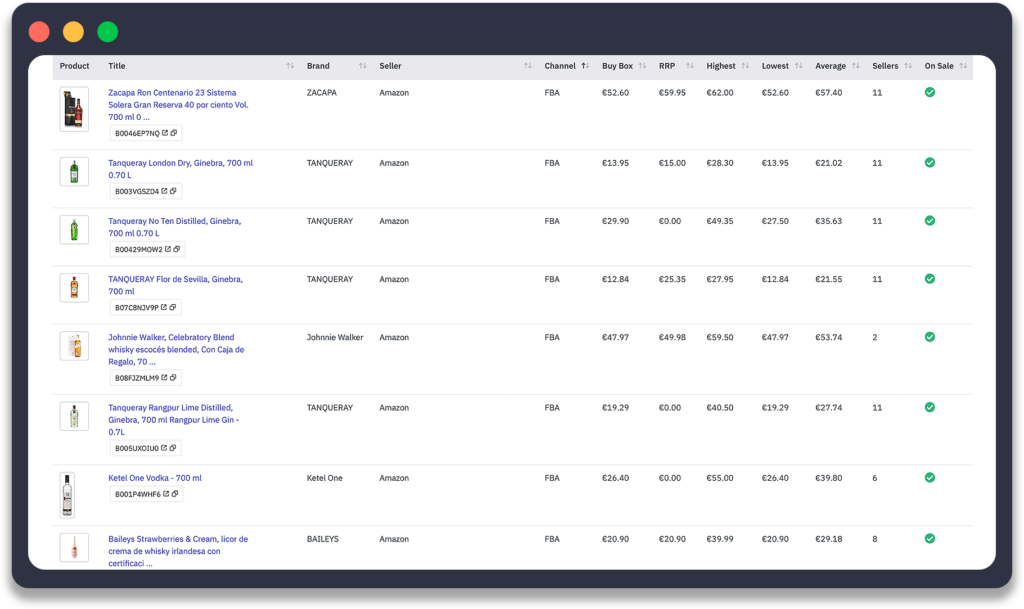Open external link for ASIN B0046EP7NQ
The image size is (1024, 609).
pyautogui.click(x=165, y=133)
